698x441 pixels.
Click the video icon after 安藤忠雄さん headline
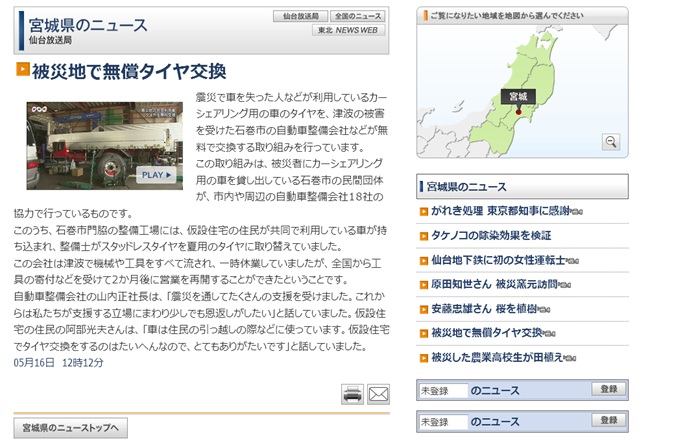coord(544,310)
